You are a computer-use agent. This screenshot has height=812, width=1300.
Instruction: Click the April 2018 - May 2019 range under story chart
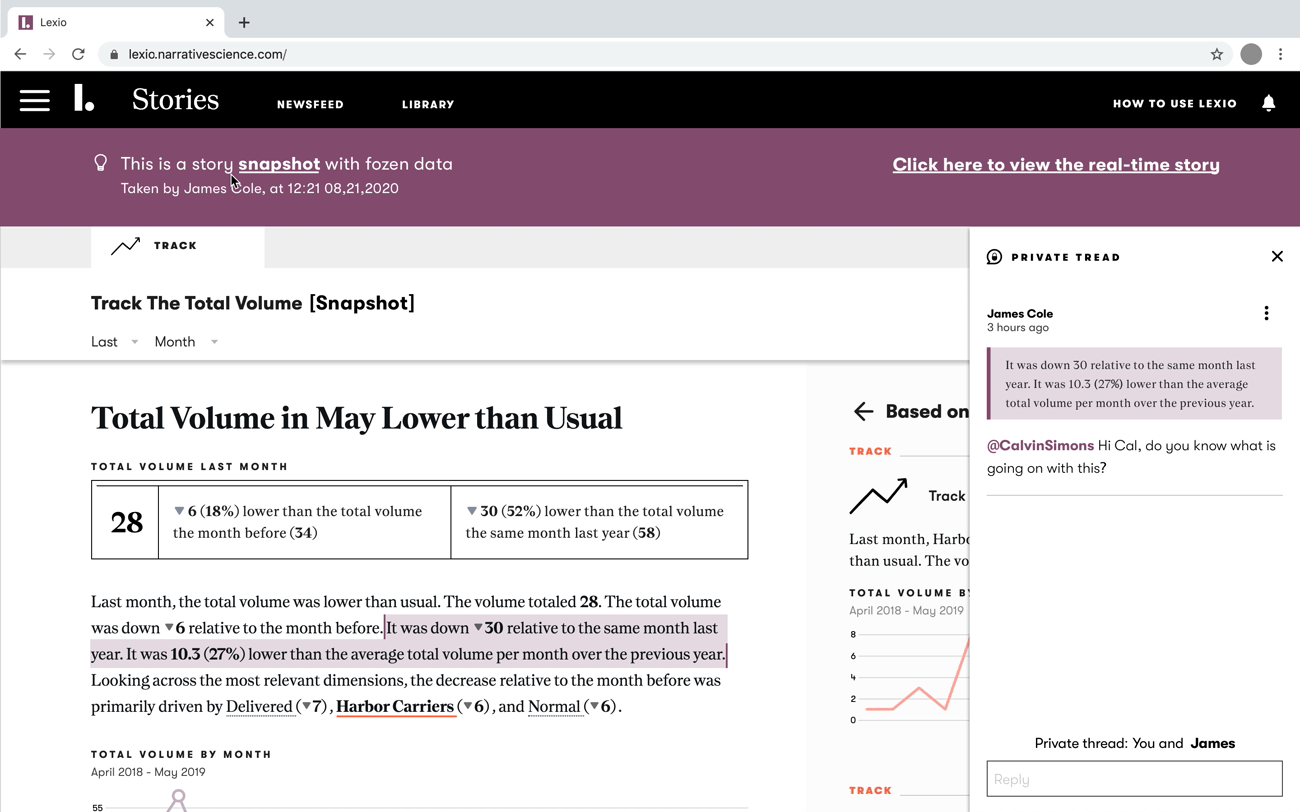point(148,772)
